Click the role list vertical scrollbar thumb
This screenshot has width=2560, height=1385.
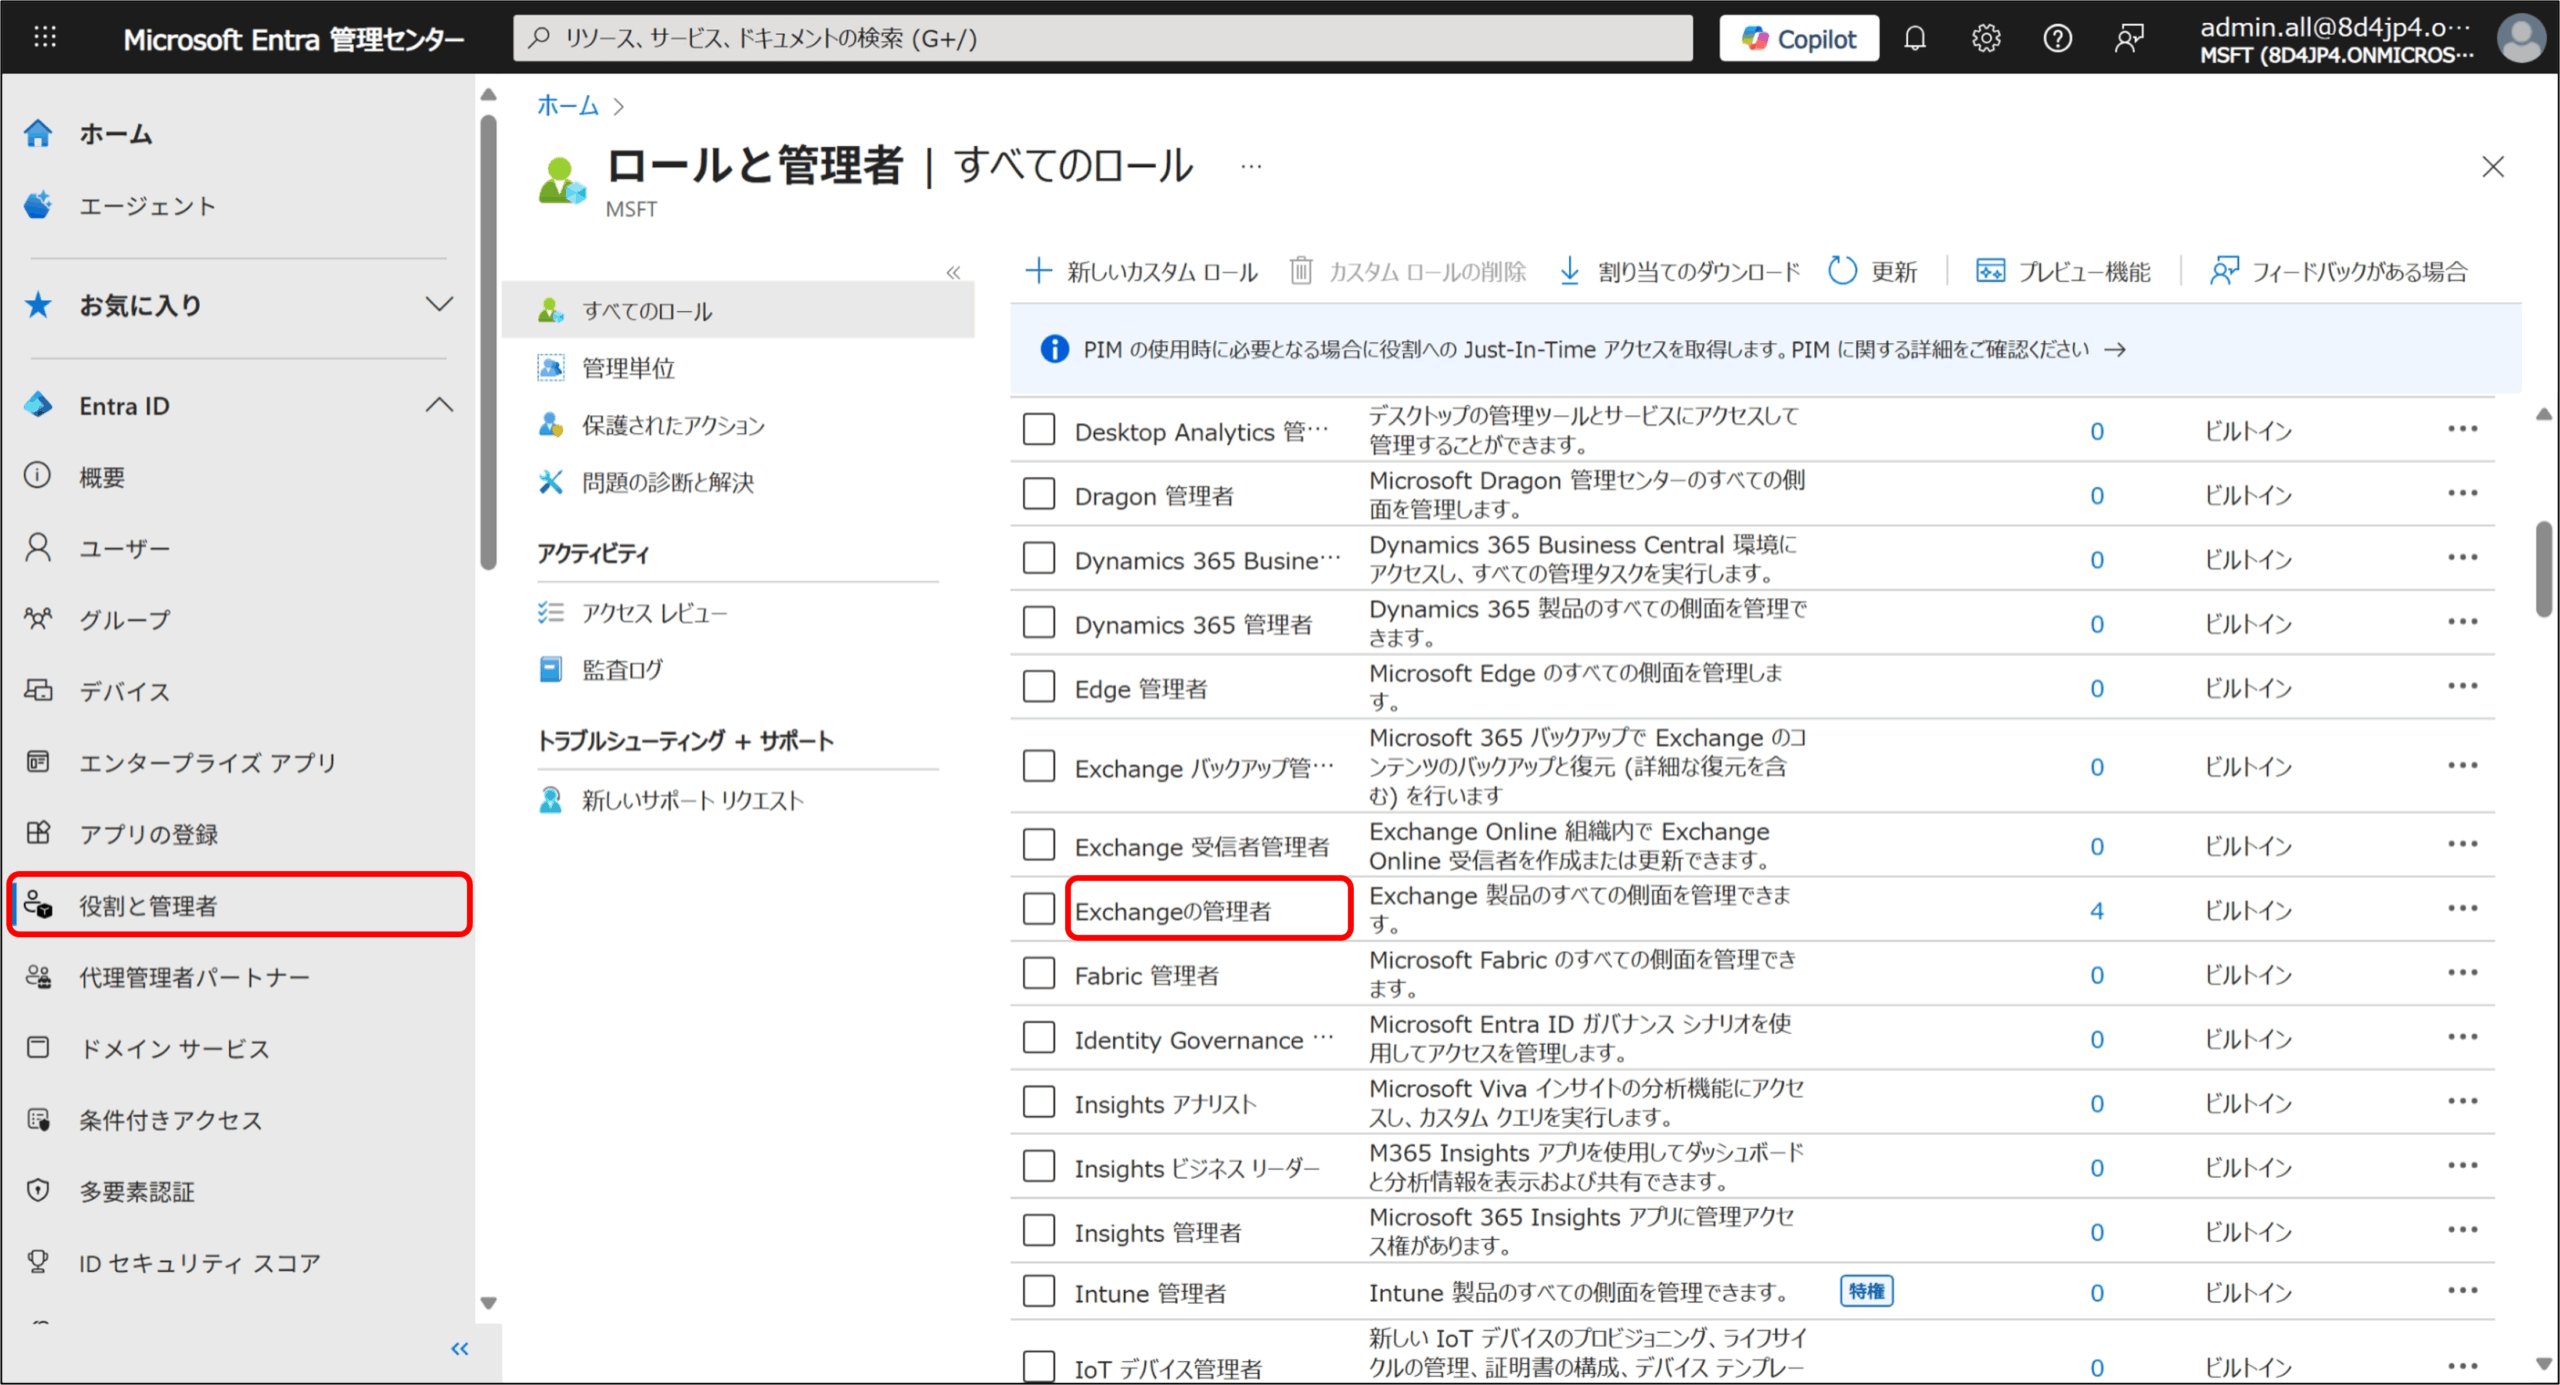coord(2543,570)
